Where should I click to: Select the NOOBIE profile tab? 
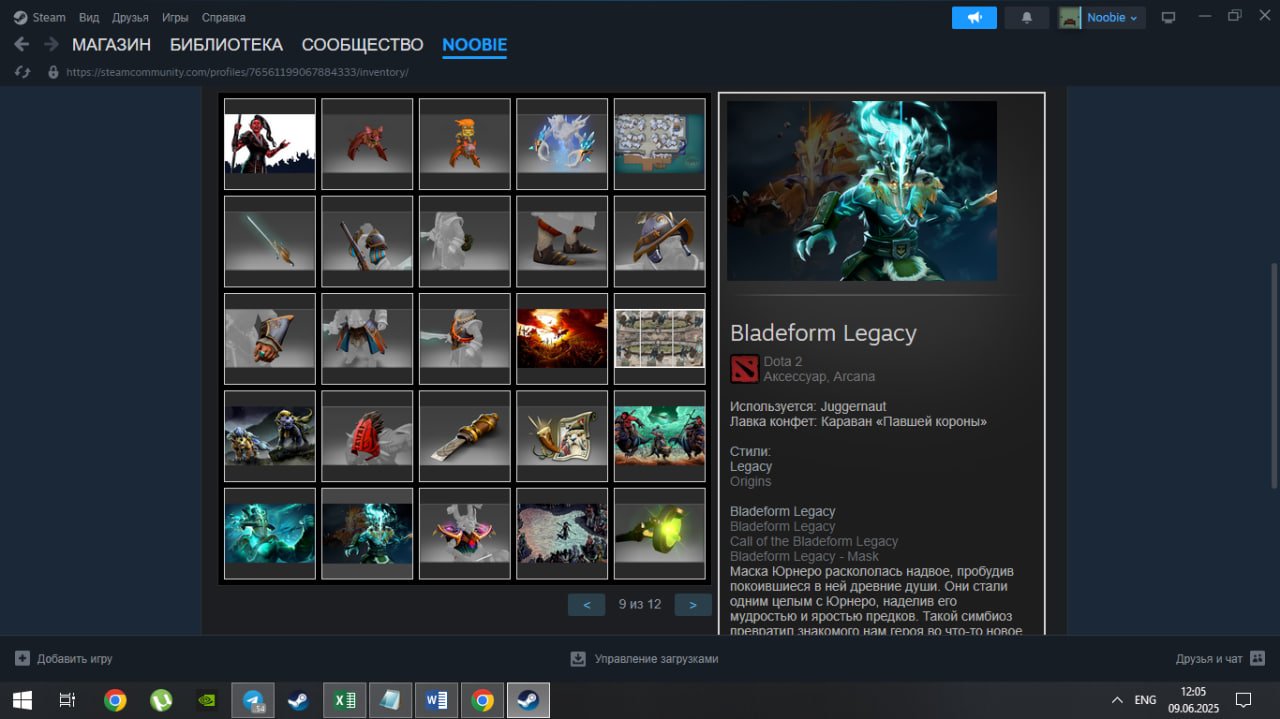[x=474, y=45]
